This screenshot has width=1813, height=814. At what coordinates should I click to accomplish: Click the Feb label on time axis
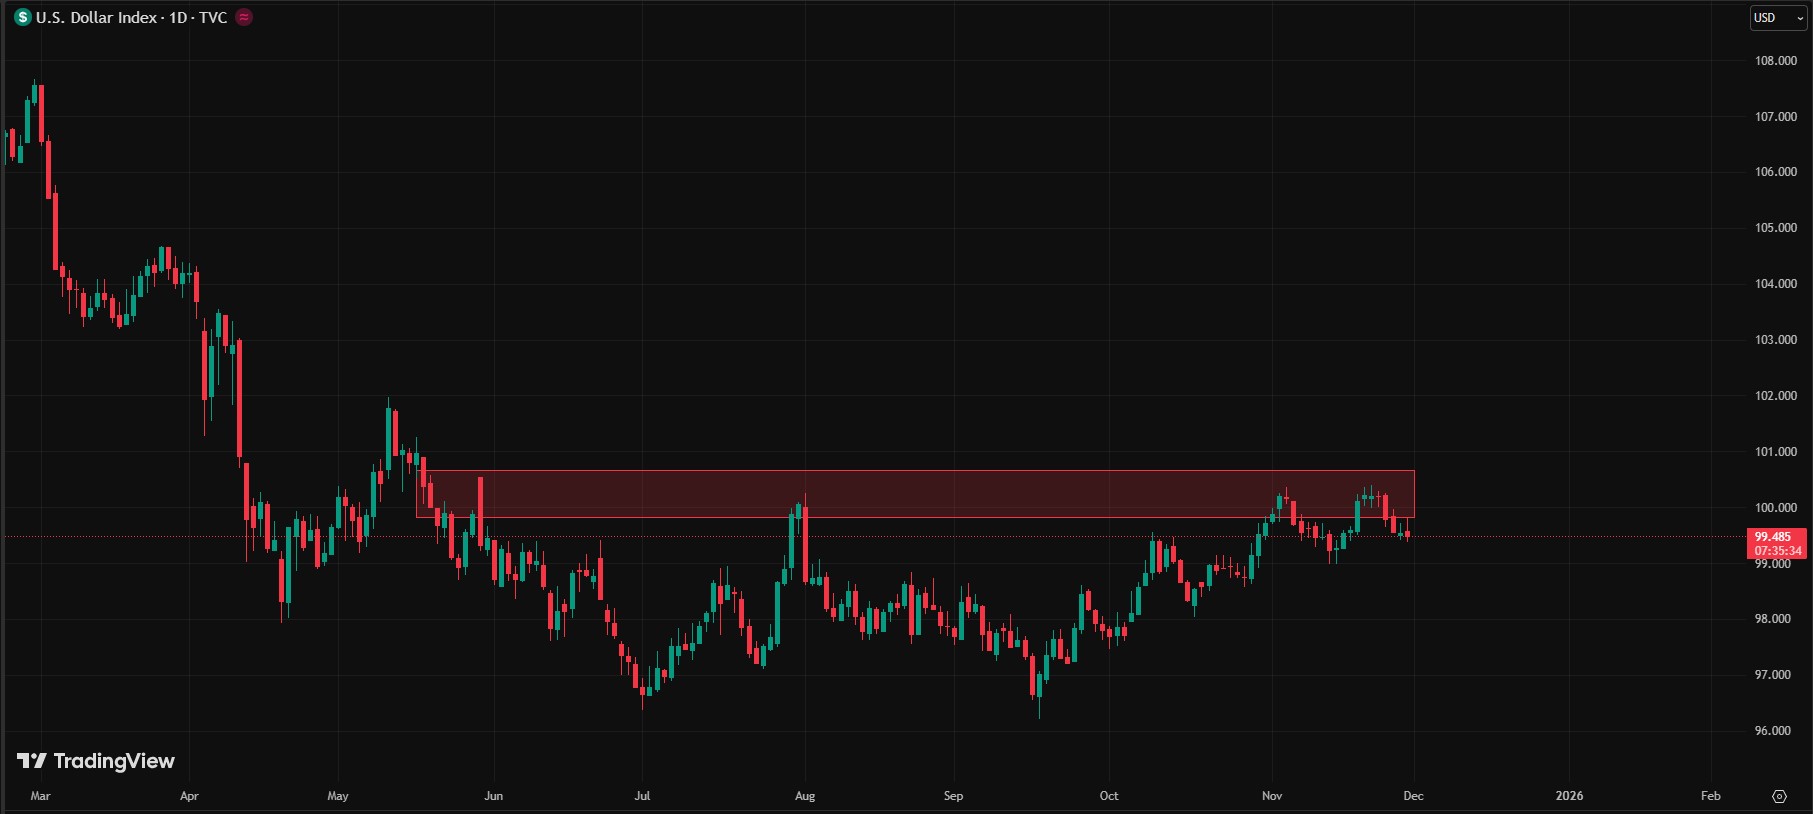point(1710,796)
